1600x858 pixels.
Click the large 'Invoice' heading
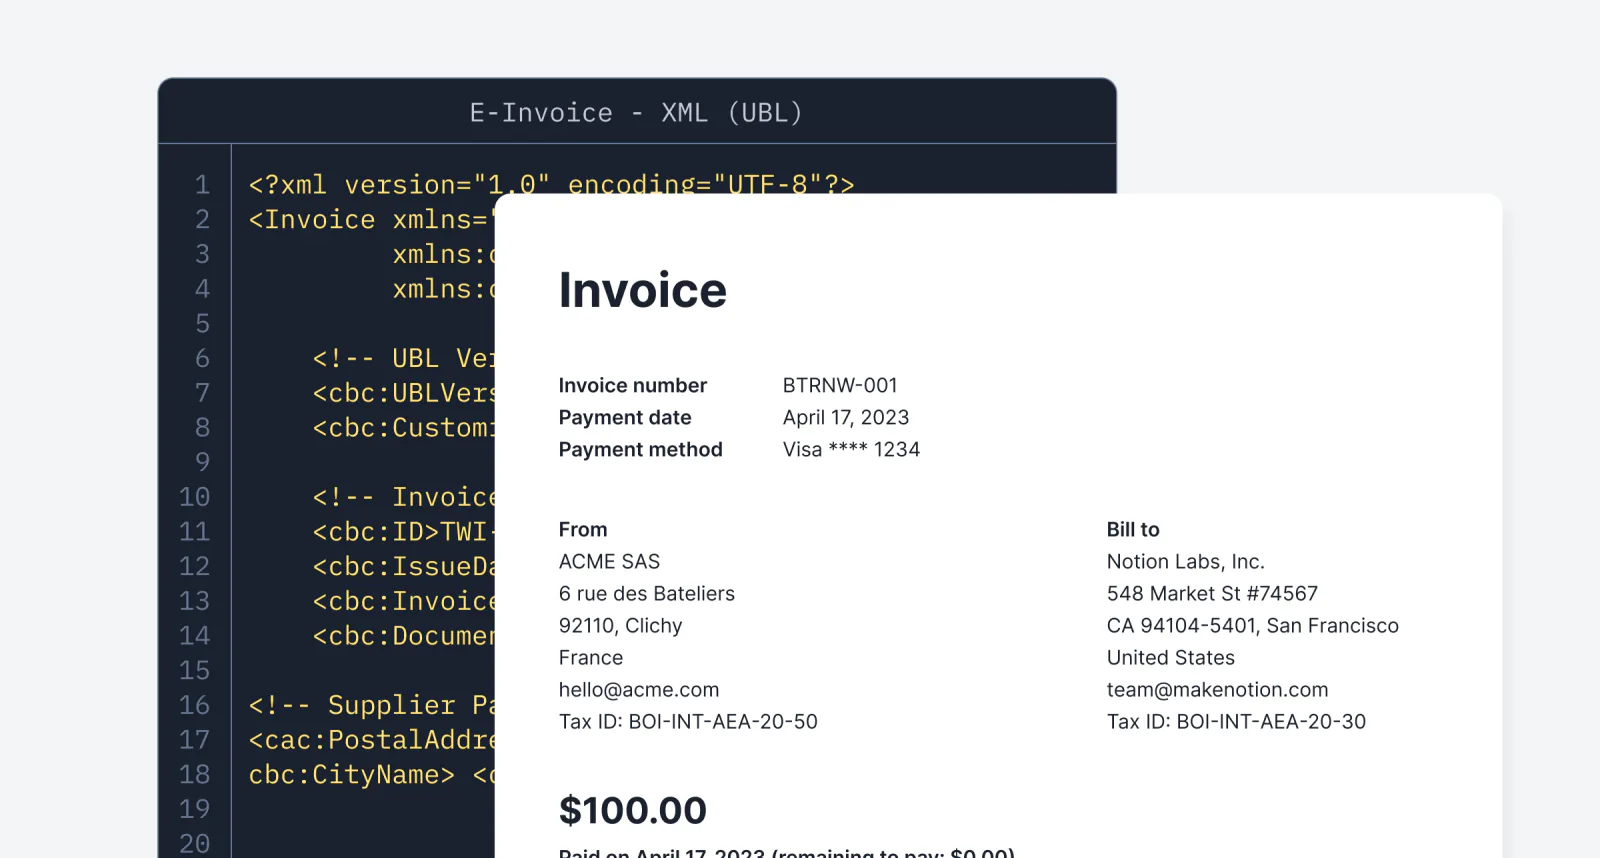pyautogui.click(x=642, y=291)
